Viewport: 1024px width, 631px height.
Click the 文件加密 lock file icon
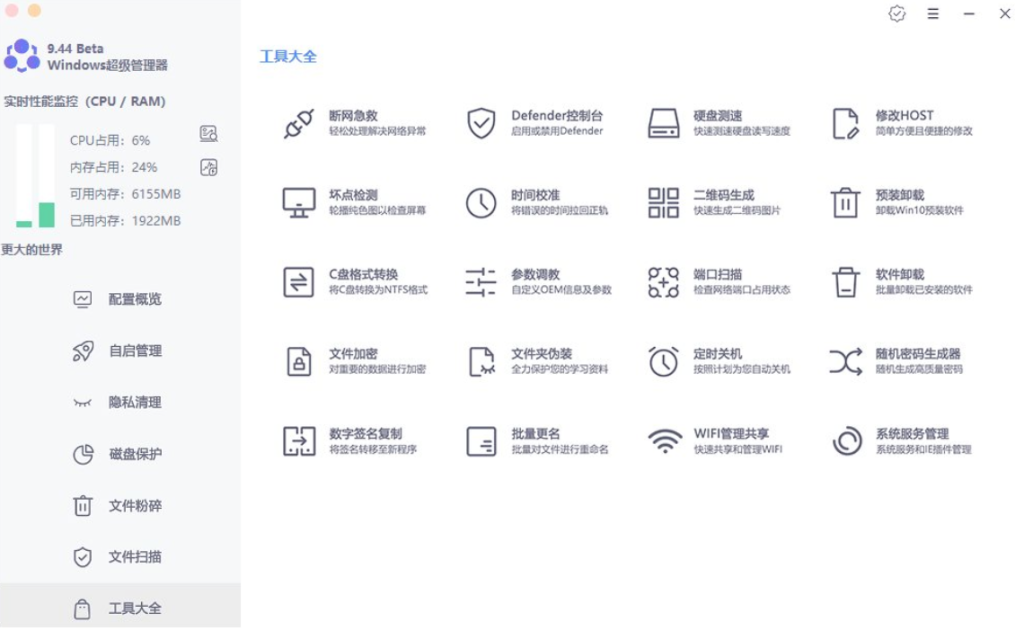pyautogui.click(x=298, y=362)
